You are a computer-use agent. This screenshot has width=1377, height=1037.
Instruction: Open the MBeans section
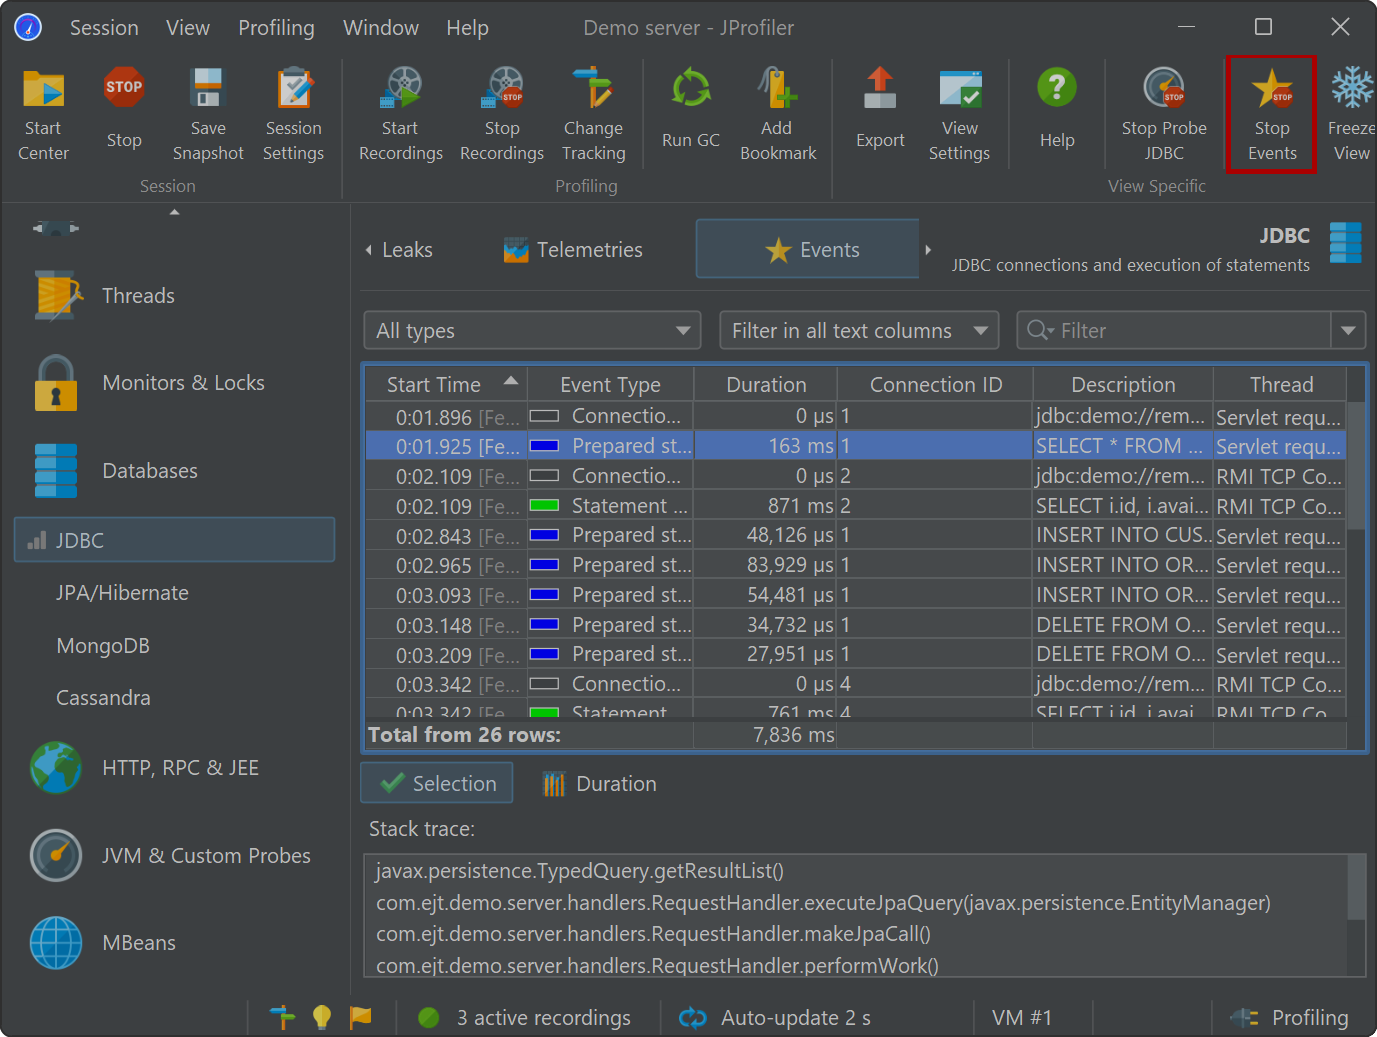click(x=104, y=943)
